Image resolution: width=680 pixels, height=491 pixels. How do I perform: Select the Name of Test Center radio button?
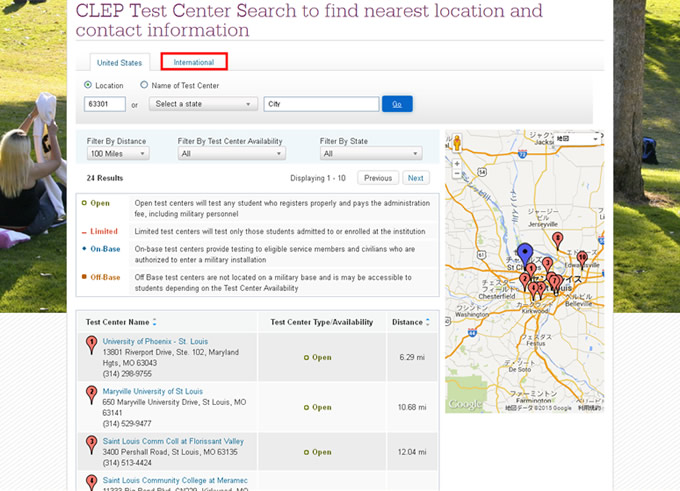tap(144, 85)
